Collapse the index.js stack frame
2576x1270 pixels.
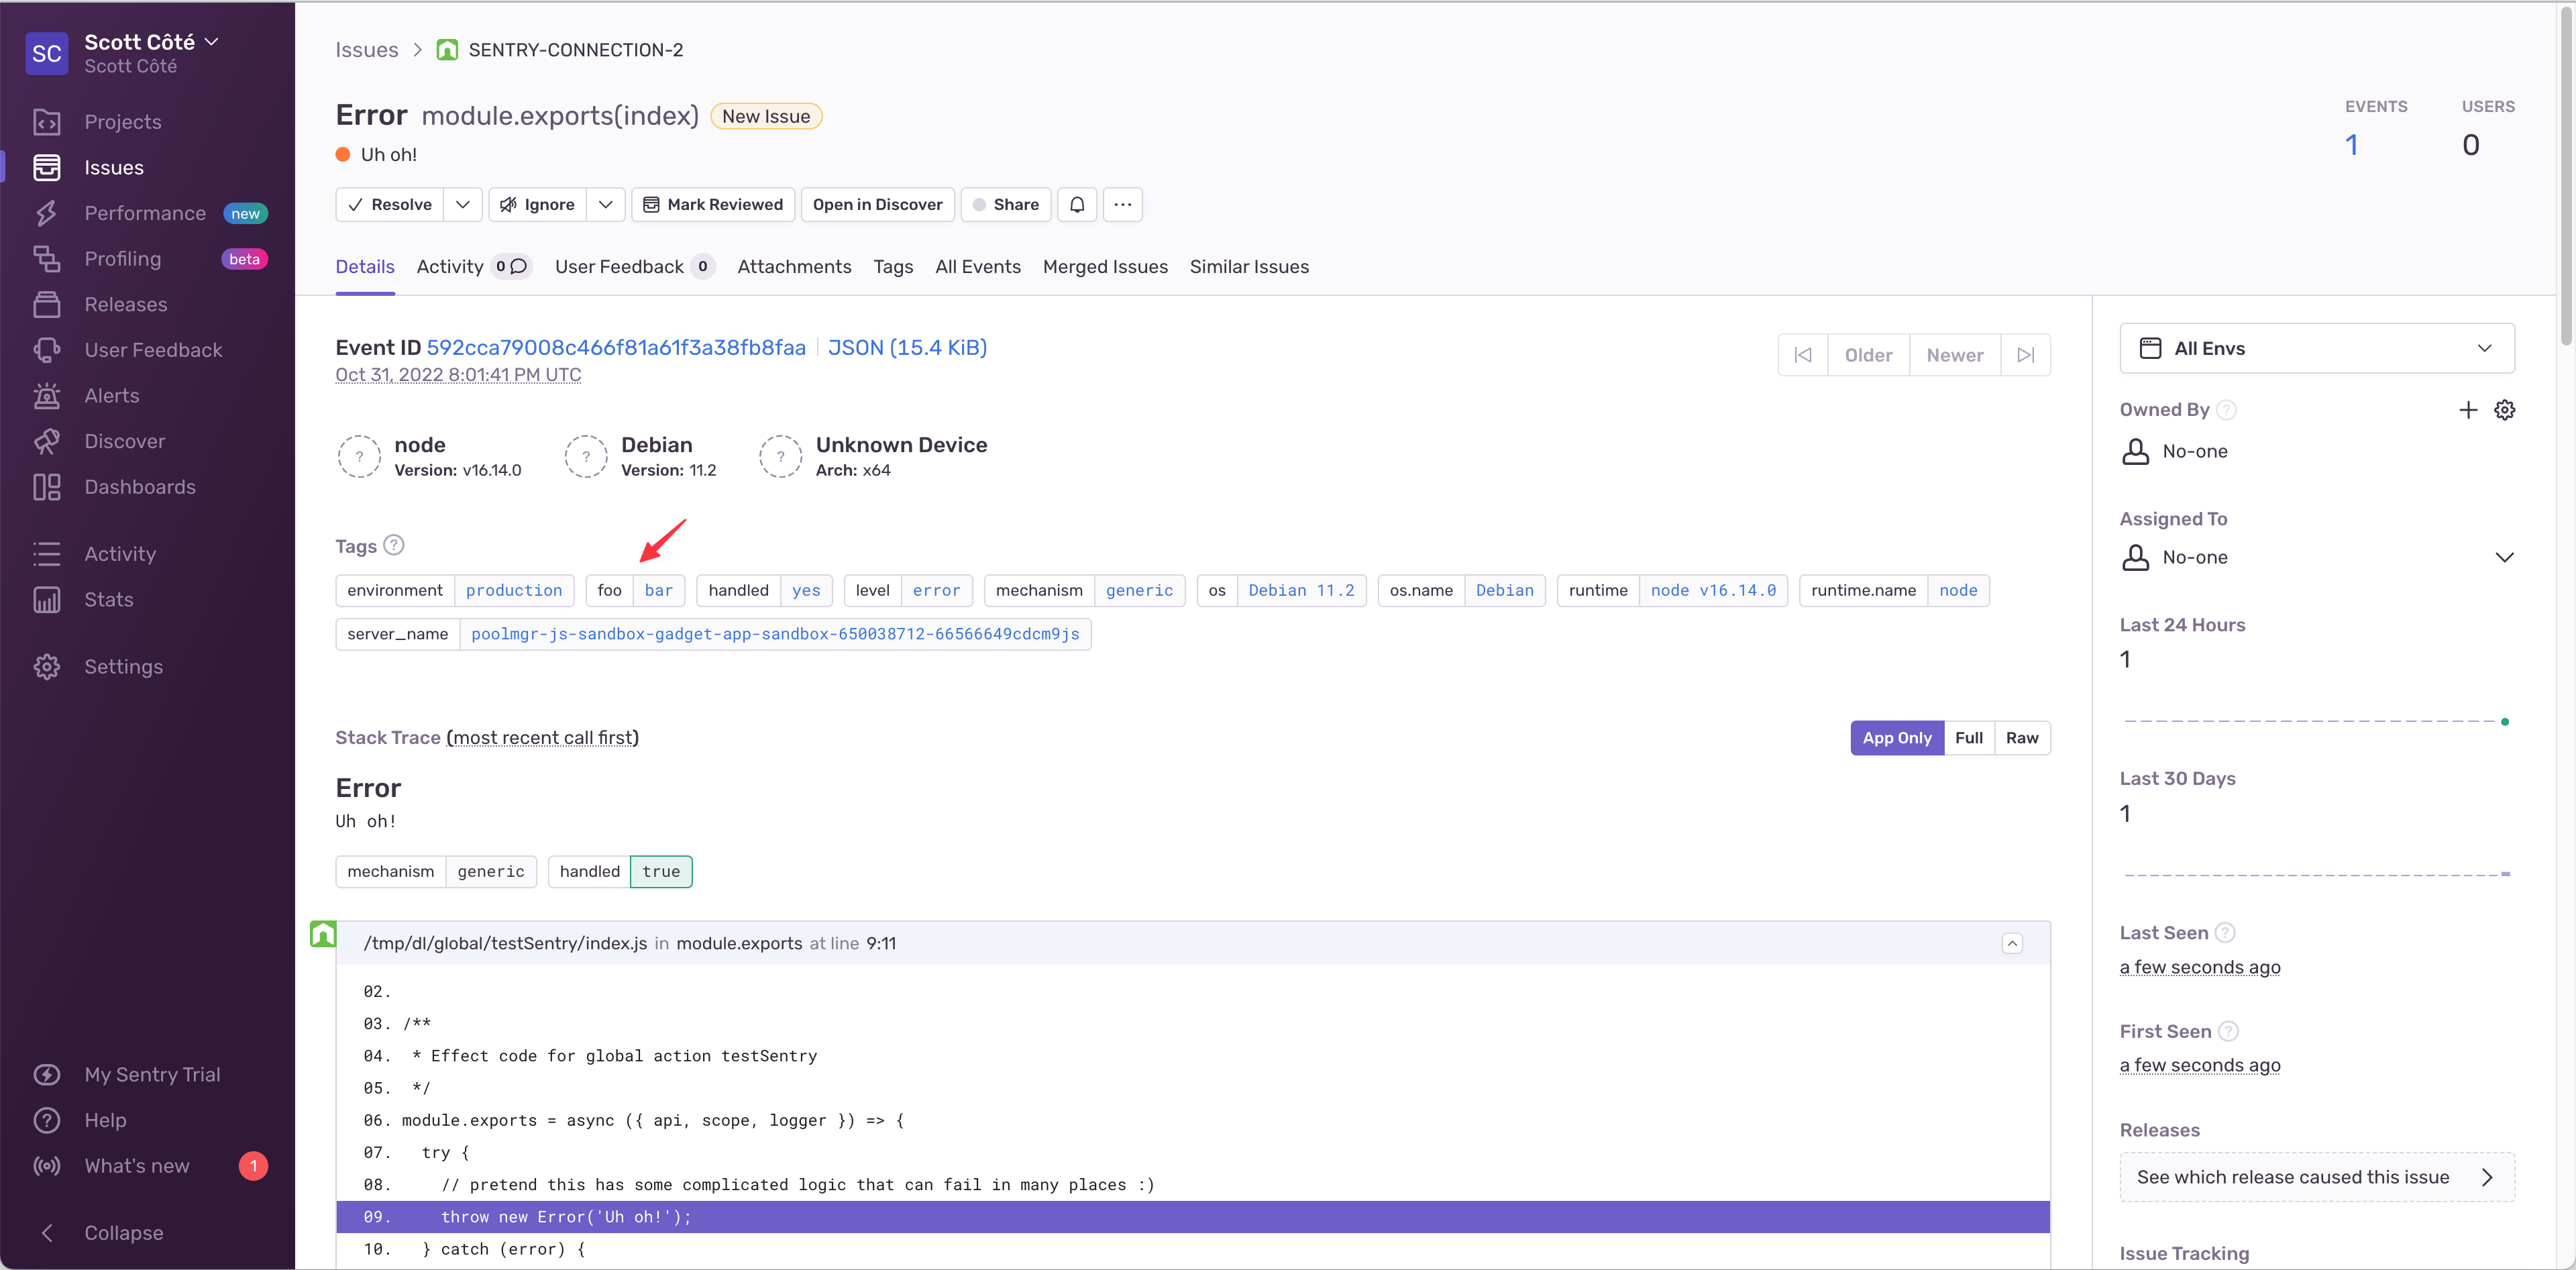click(x=2012, y=943)
